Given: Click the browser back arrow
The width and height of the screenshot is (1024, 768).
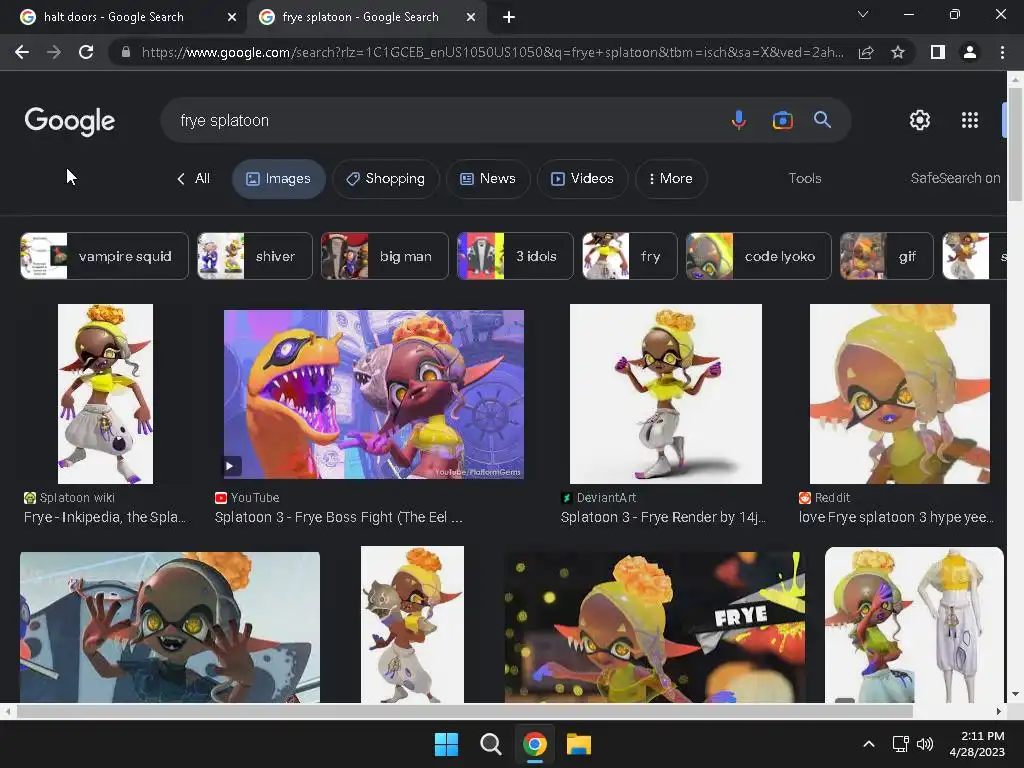Looking at the screenshot, I should click(x=22, y=52).
